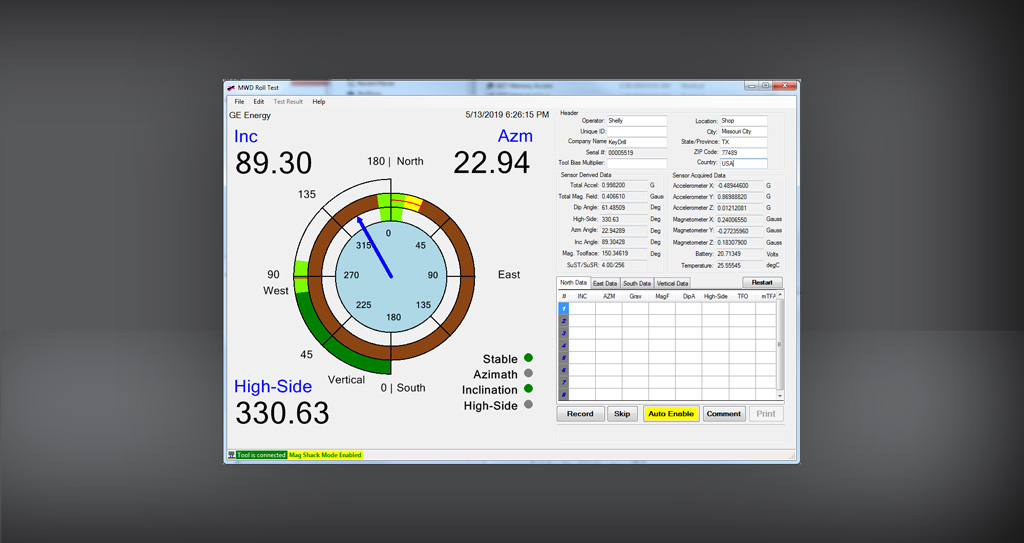Open the Help menu
The width and height of the screenshot is (1024, 543).
[319, 102]
